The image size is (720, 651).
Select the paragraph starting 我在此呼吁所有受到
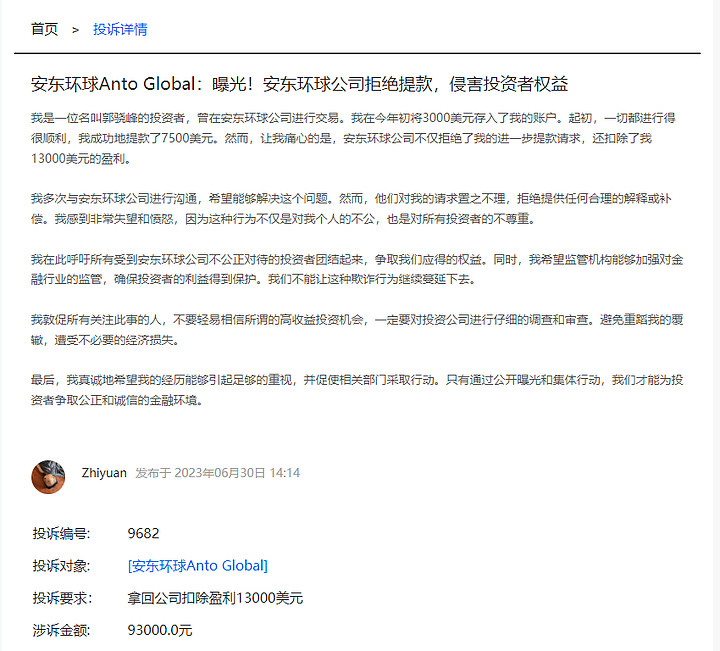(x=357, y=269)
